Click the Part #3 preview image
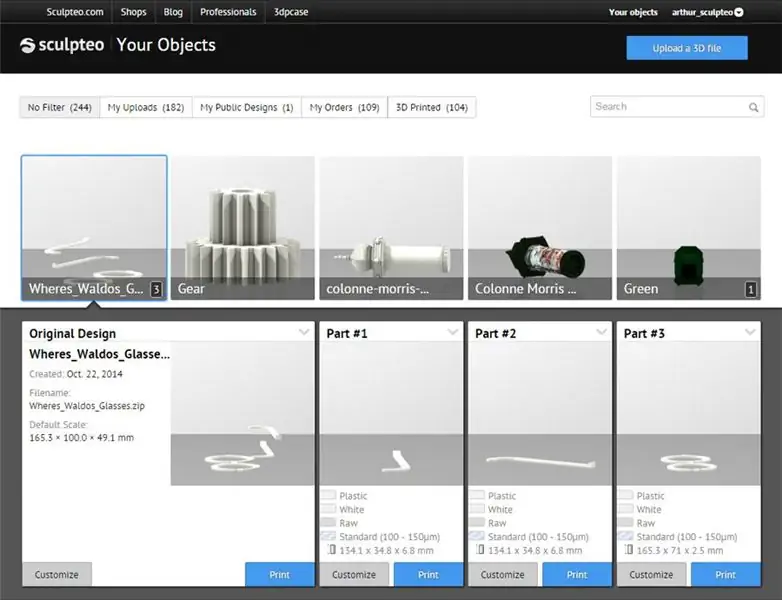Viewport: 782px width, 600px height. [689, 413]
